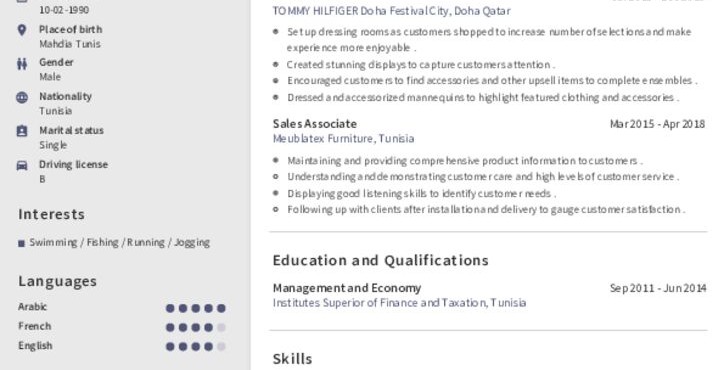Screen dimensions: 724x370
Task: Select the Sales Associate job title
Action: click(315, 124)
